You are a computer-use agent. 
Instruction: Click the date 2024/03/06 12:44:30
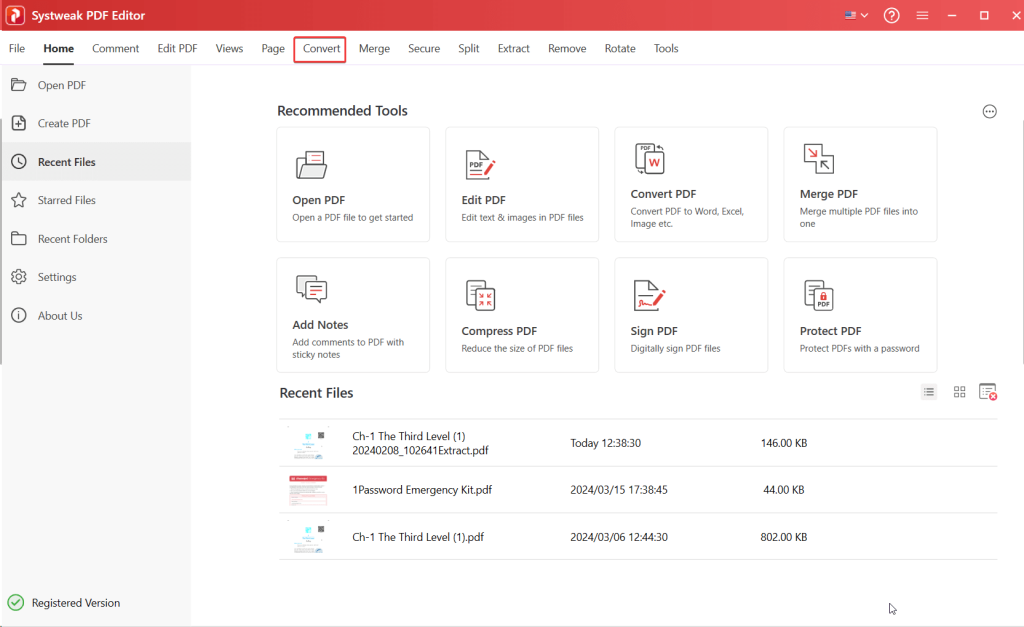click(x=619, y=537)
